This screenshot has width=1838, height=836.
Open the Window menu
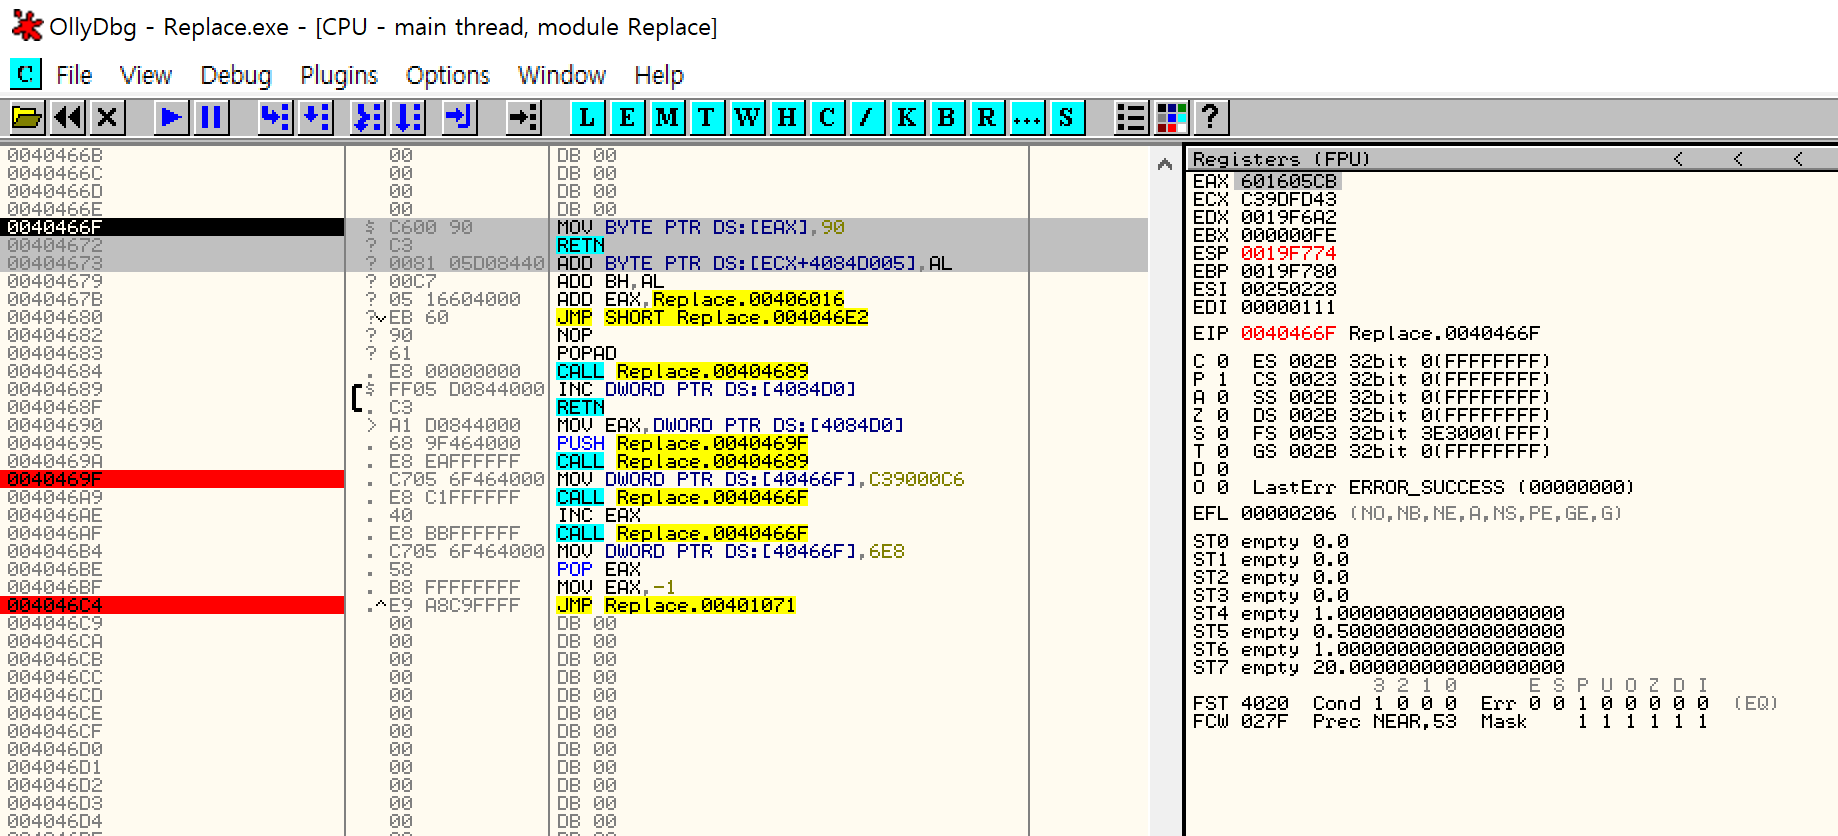pyautogui.click(x=562, y=75)
